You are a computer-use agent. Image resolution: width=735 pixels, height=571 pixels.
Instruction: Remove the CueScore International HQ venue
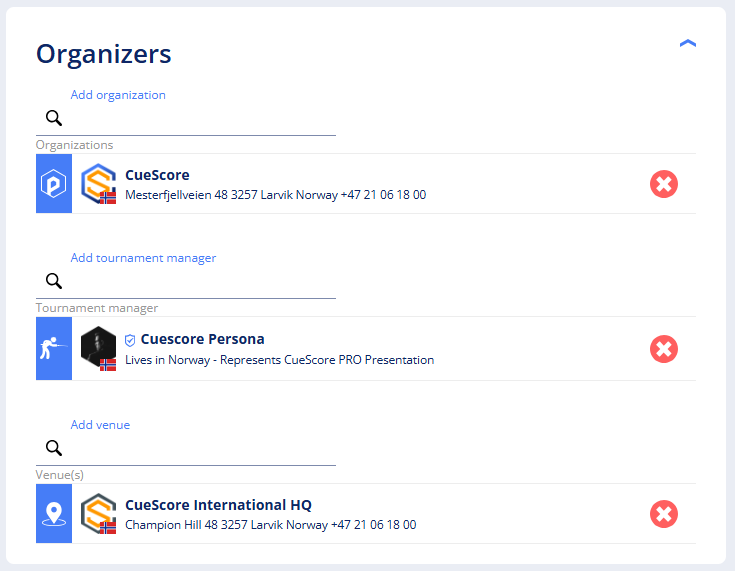tap(664, 514)
